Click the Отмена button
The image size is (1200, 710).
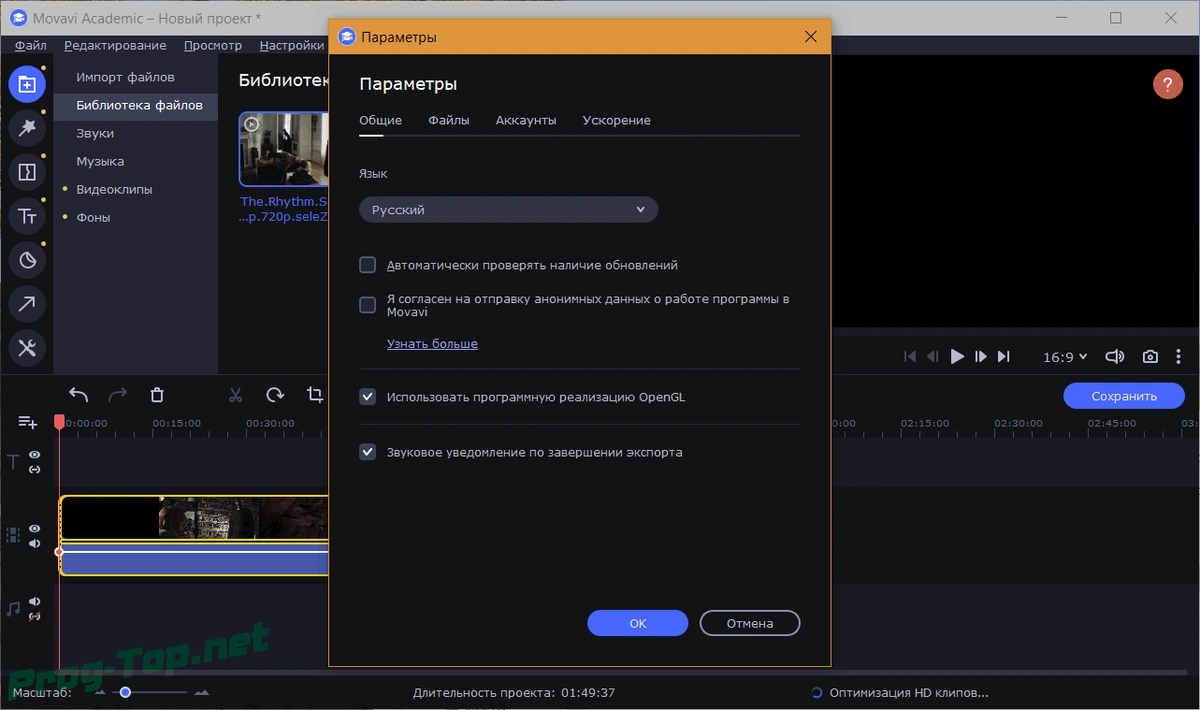tap(750, 623)
